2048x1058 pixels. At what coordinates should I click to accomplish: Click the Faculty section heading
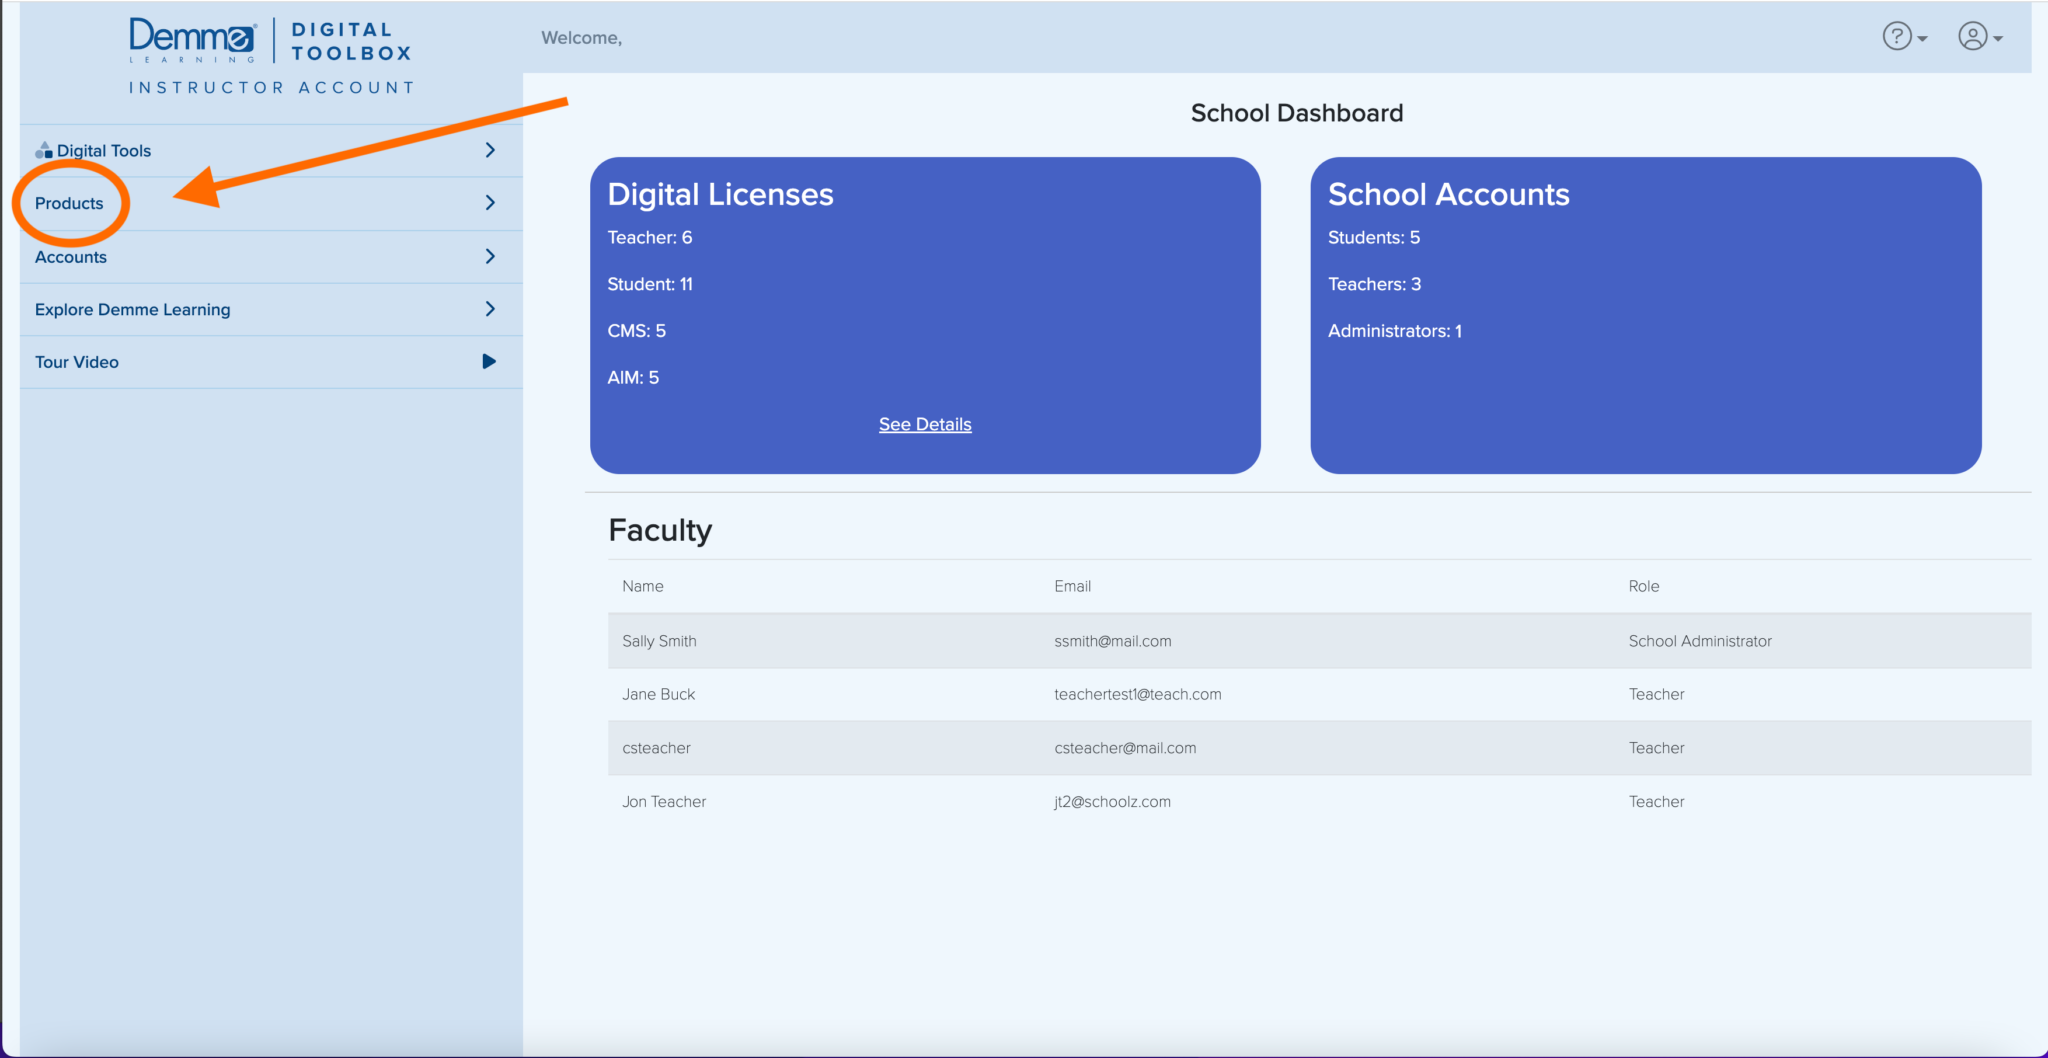coord(660,530)
